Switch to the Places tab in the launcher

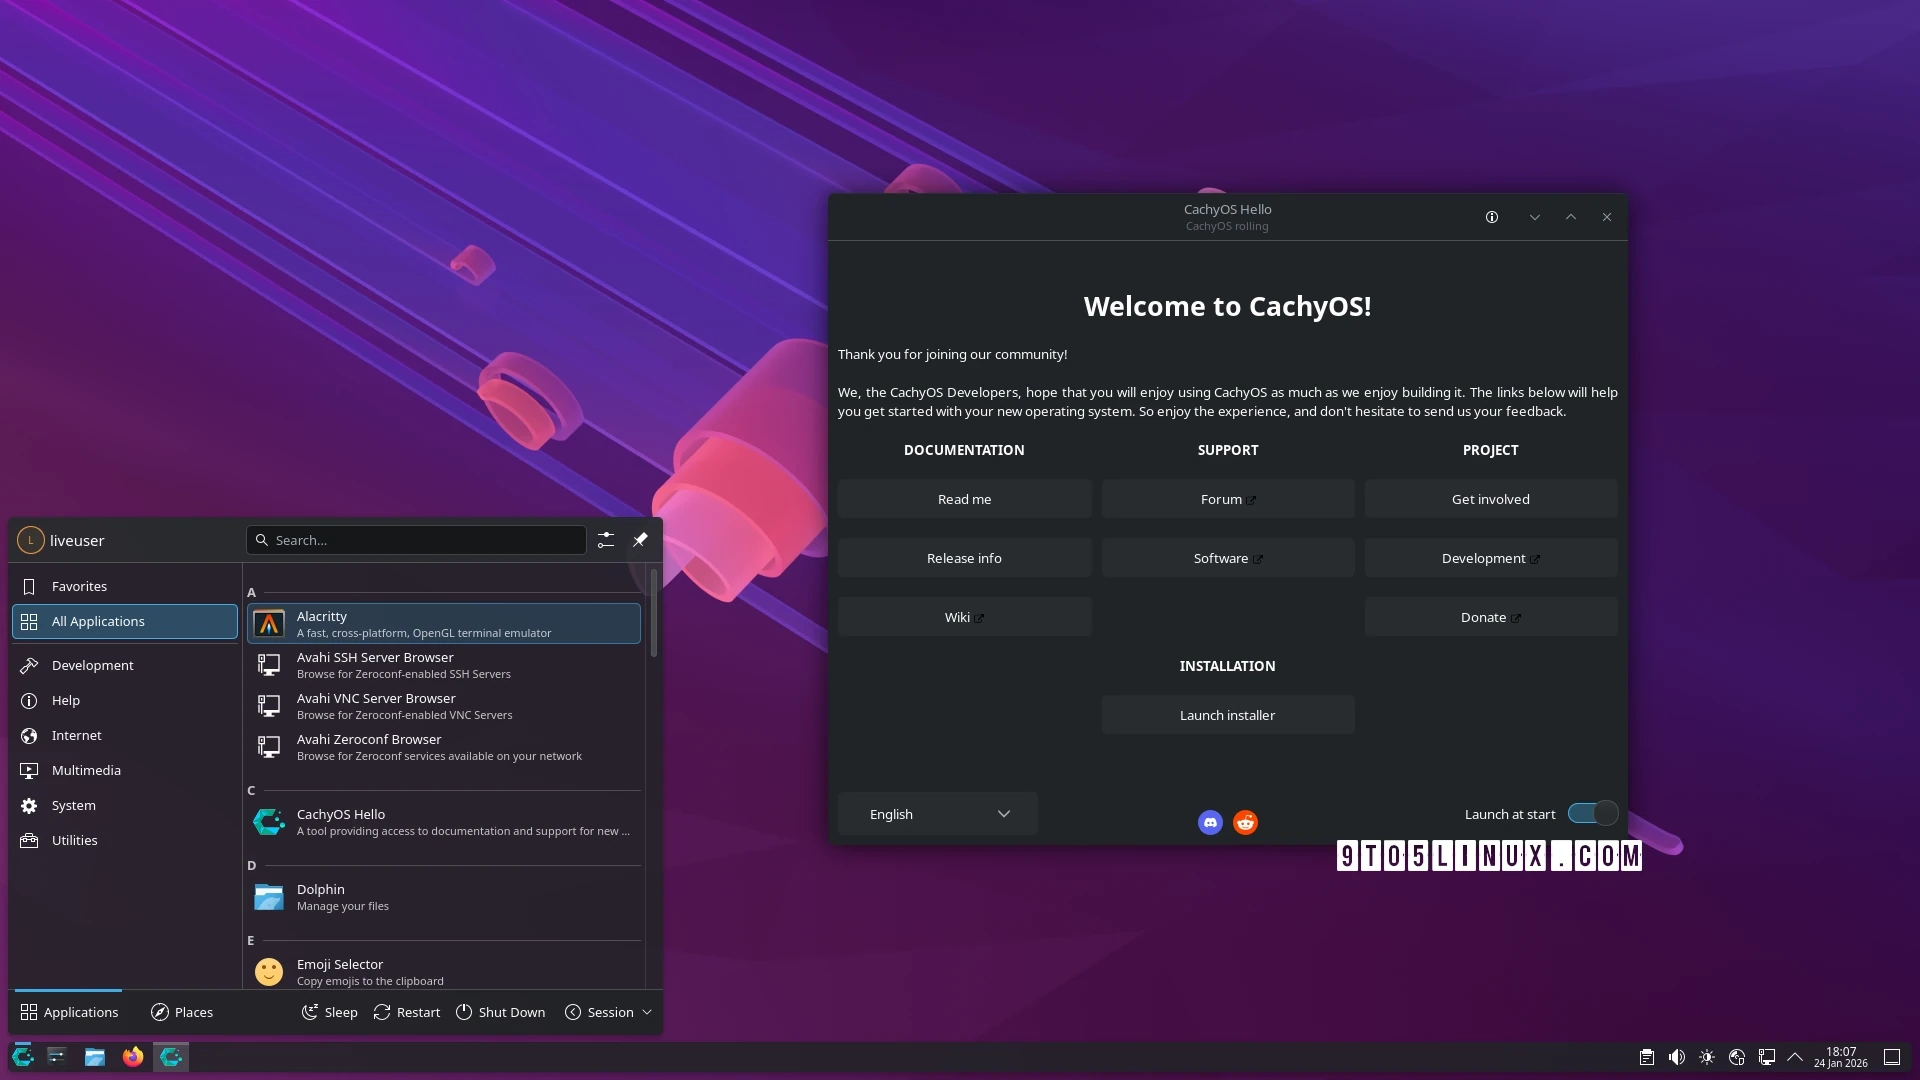pyautogui.click(x=182, y=1012)
